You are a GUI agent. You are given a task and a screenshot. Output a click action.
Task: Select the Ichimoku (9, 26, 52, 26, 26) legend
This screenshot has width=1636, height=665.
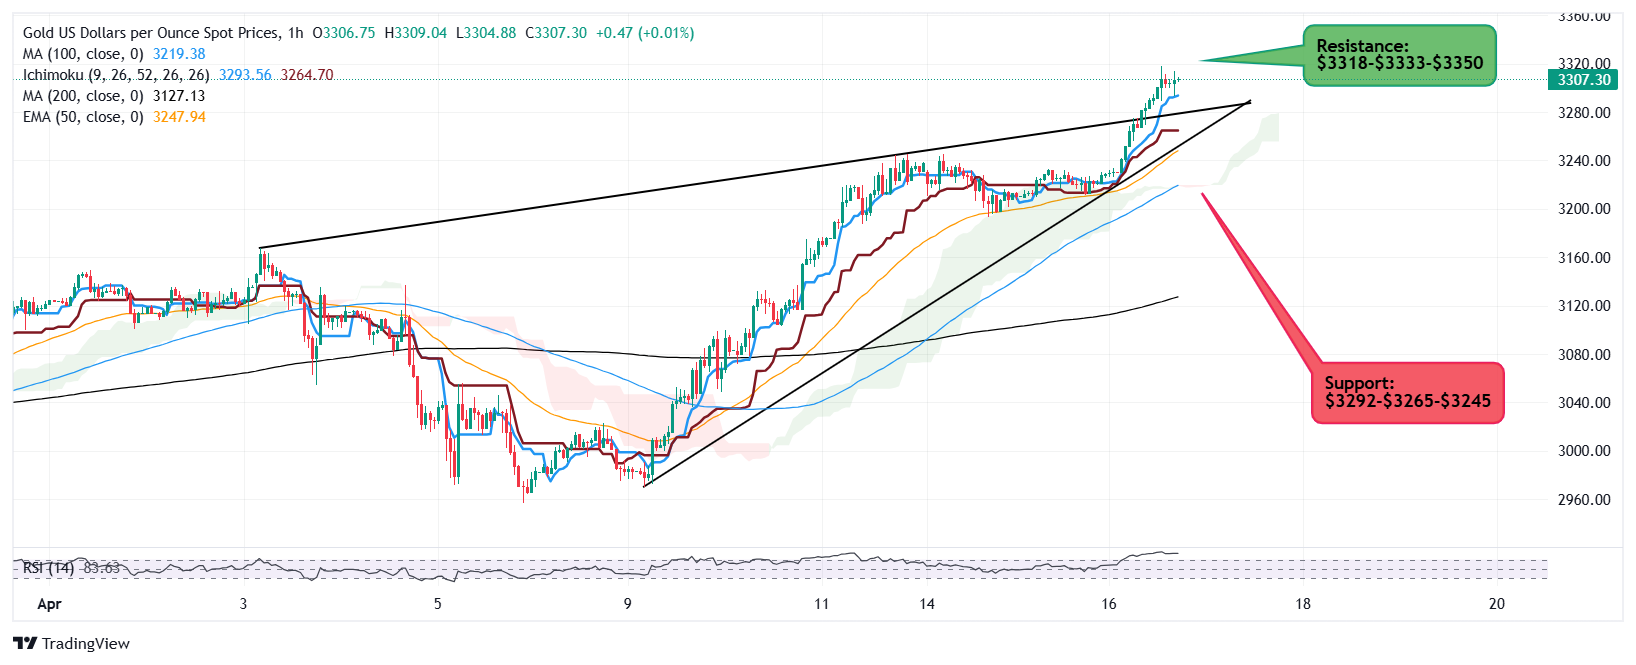(x=116, y=75)
